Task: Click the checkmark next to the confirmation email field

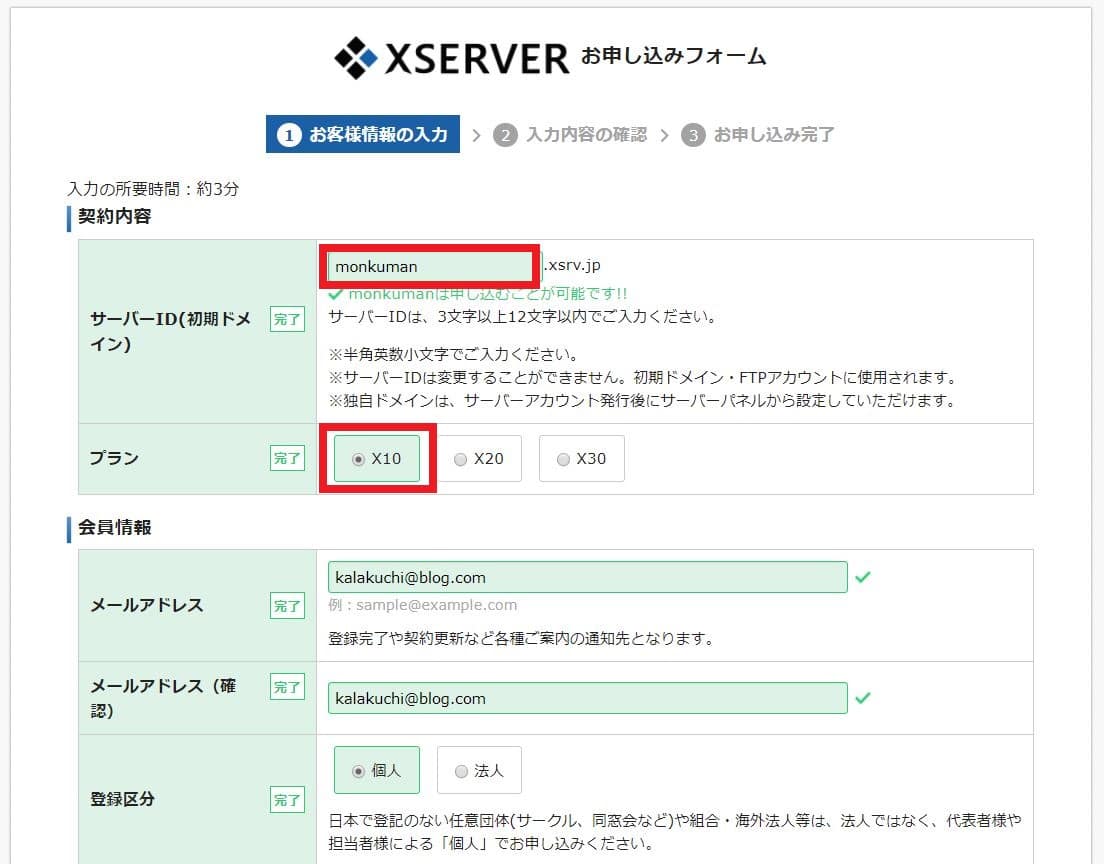Action: click(x=863, y=697)
